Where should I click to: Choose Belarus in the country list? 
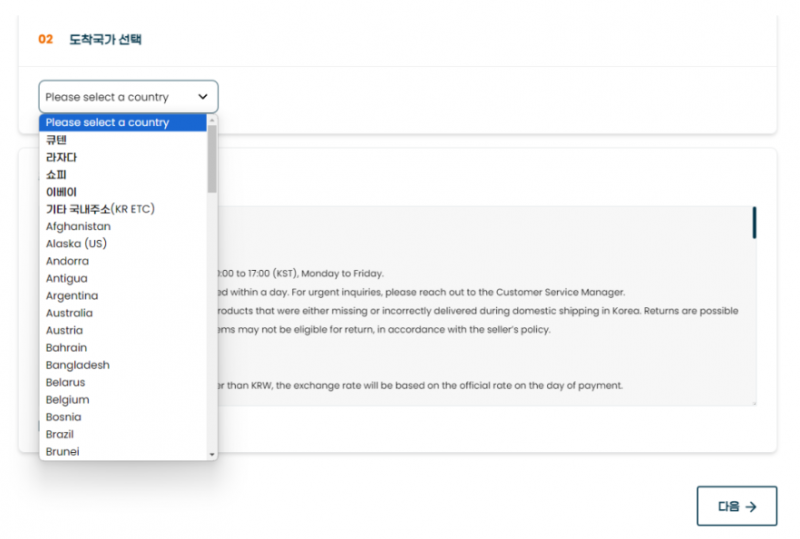point(123,383)
